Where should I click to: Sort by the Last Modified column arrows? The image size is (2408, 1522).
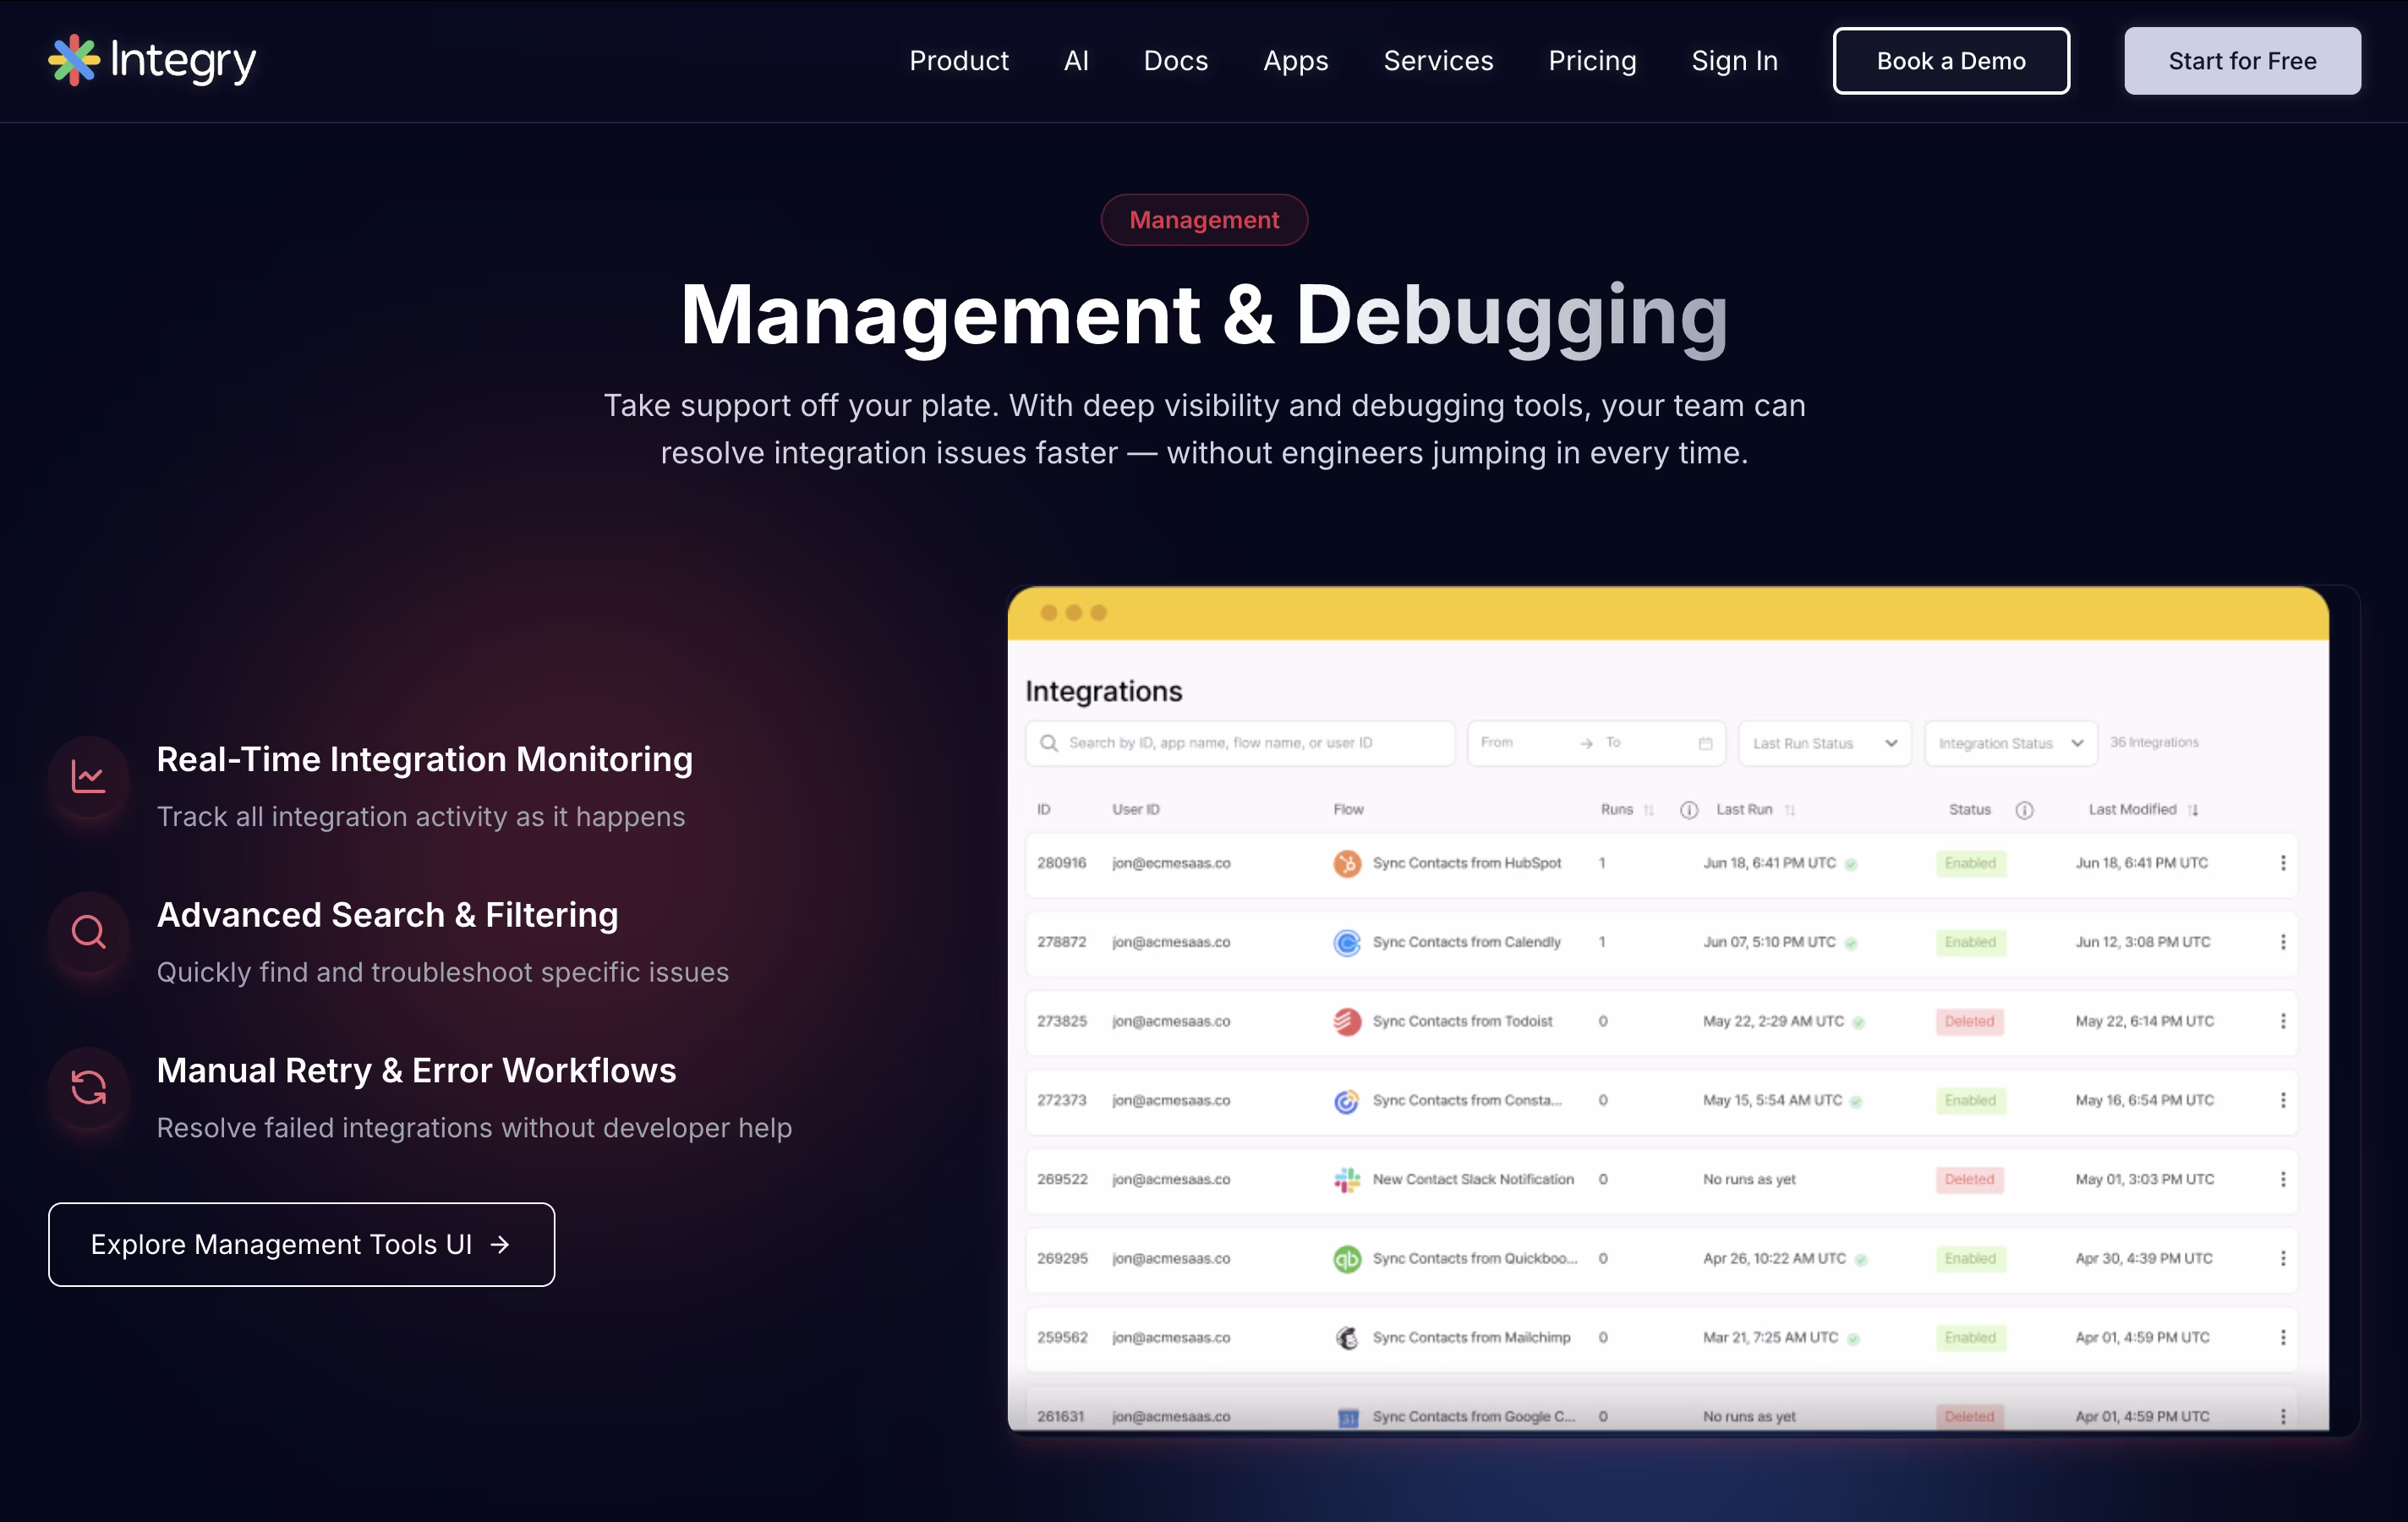2193,810
